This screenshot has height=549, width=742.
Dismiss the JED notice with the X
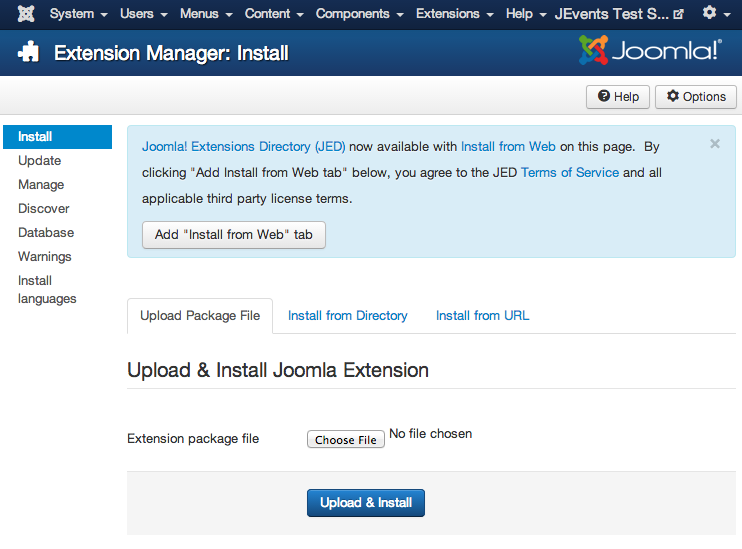(715, 144)
